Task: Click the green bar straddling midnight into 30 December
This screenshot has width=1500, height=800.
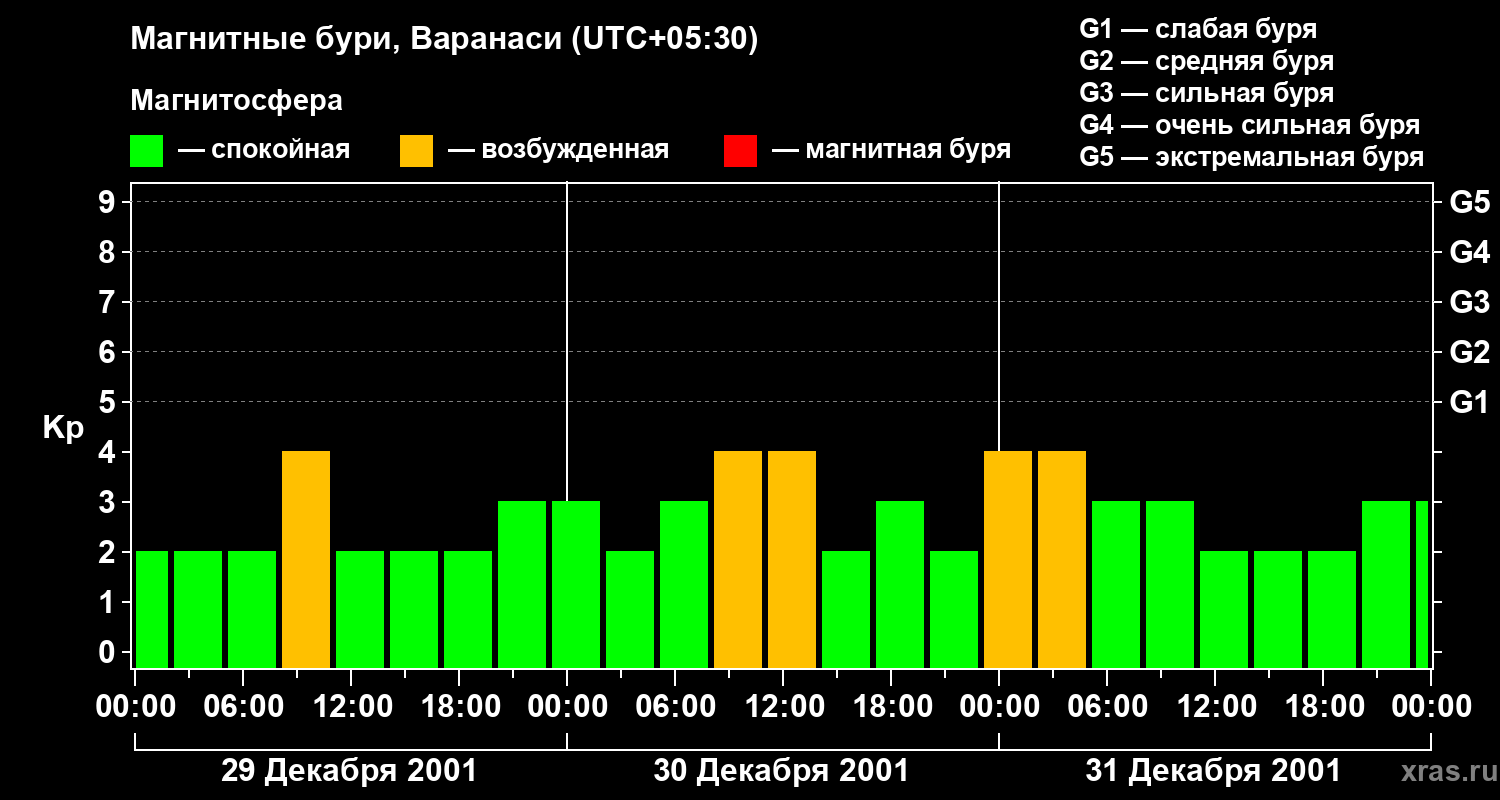Action: [x=576, y=585]
